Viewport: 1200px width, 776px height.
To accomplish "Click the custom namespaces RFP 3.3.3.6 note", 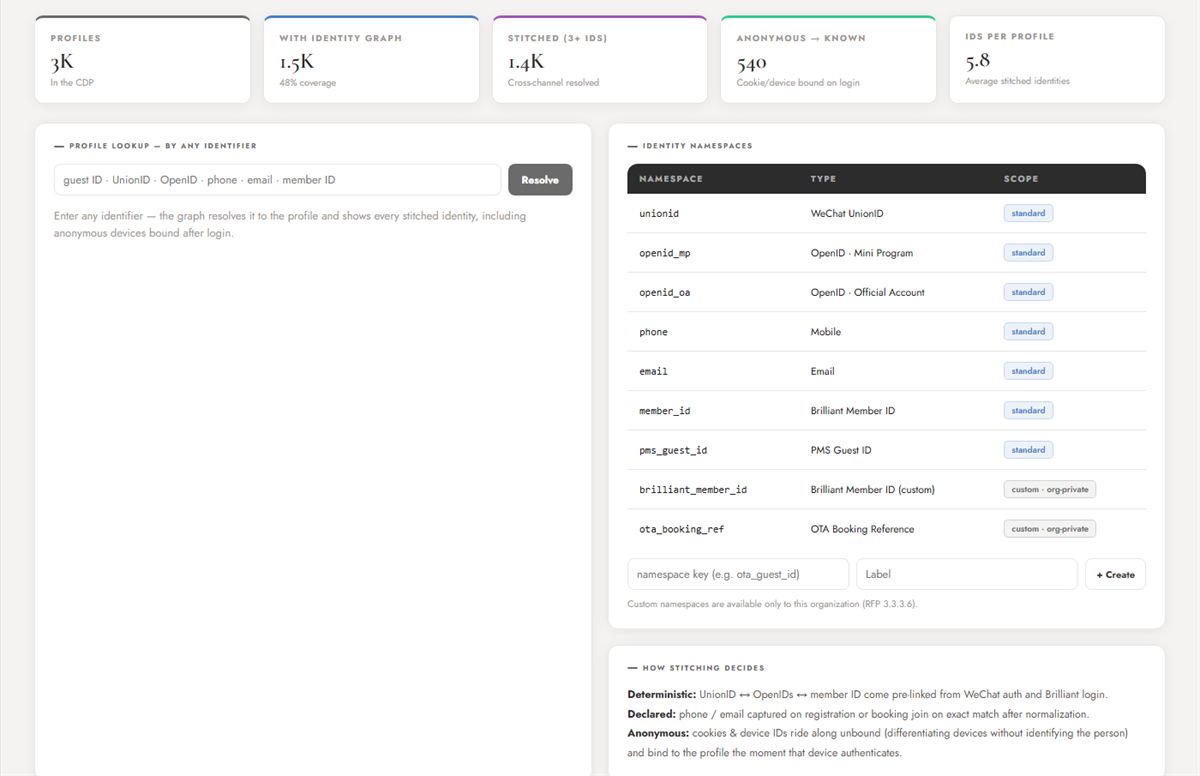I will [x=772, y=604].
